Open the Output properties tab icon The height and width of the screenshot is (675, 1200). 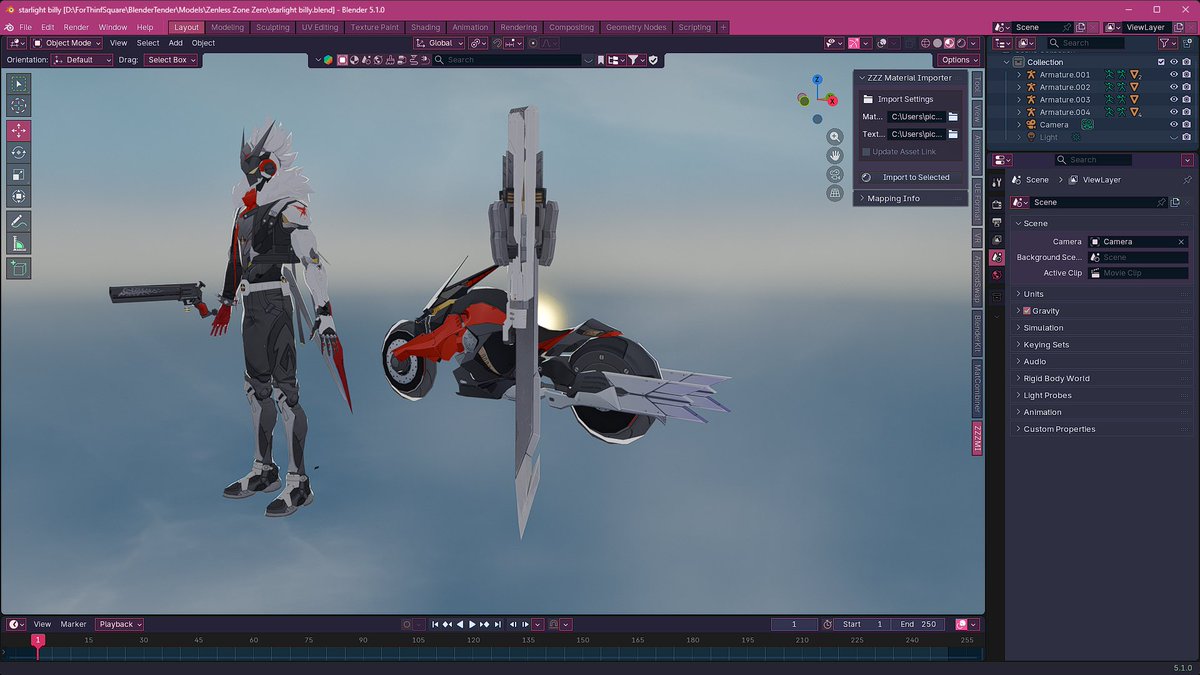point(997,222)
